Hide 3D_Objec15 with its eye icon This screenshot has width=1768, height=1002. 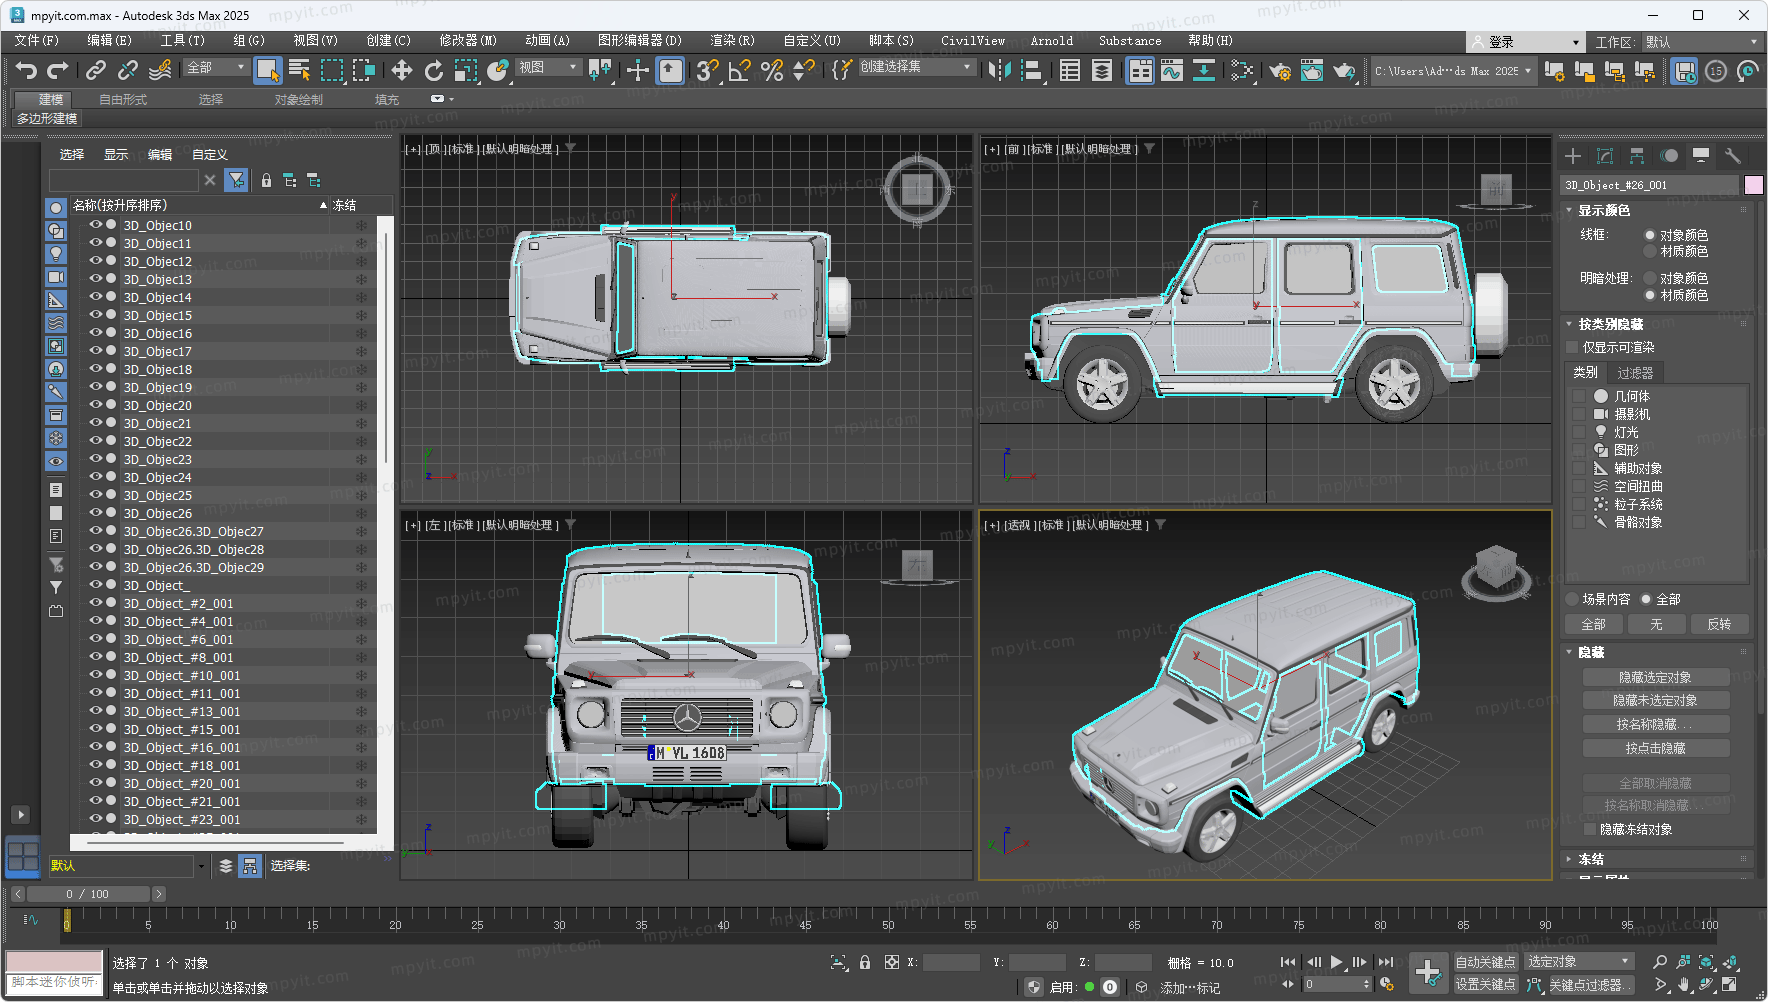(x=96, y=315)
